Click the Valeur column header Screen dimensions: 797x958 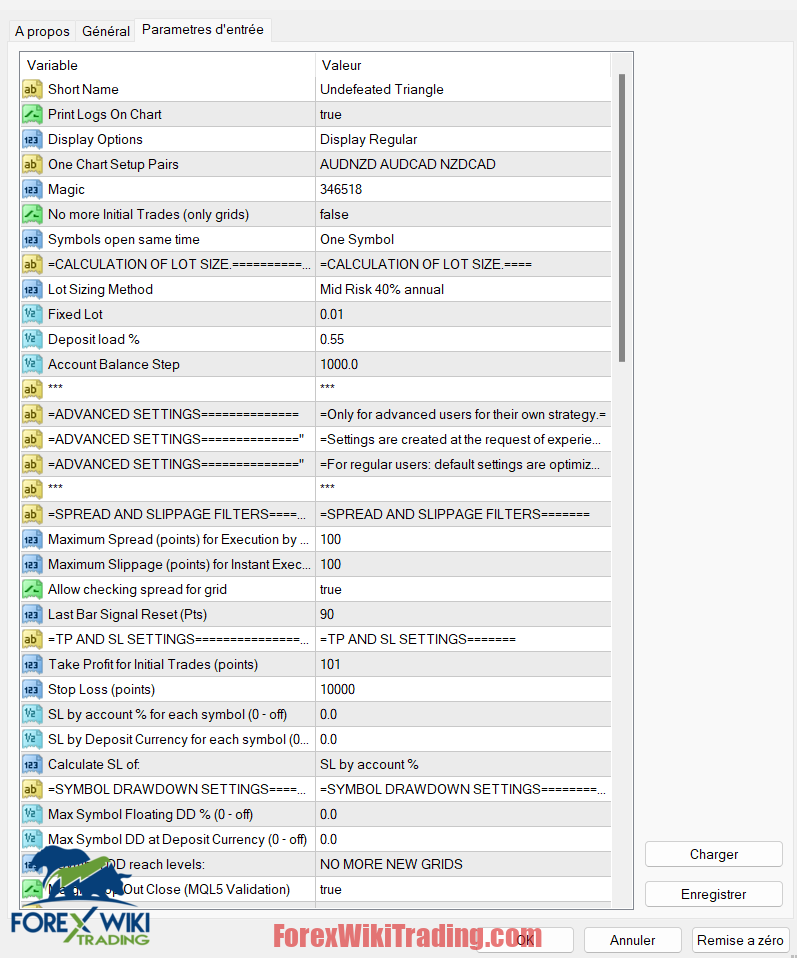point(463,65)
